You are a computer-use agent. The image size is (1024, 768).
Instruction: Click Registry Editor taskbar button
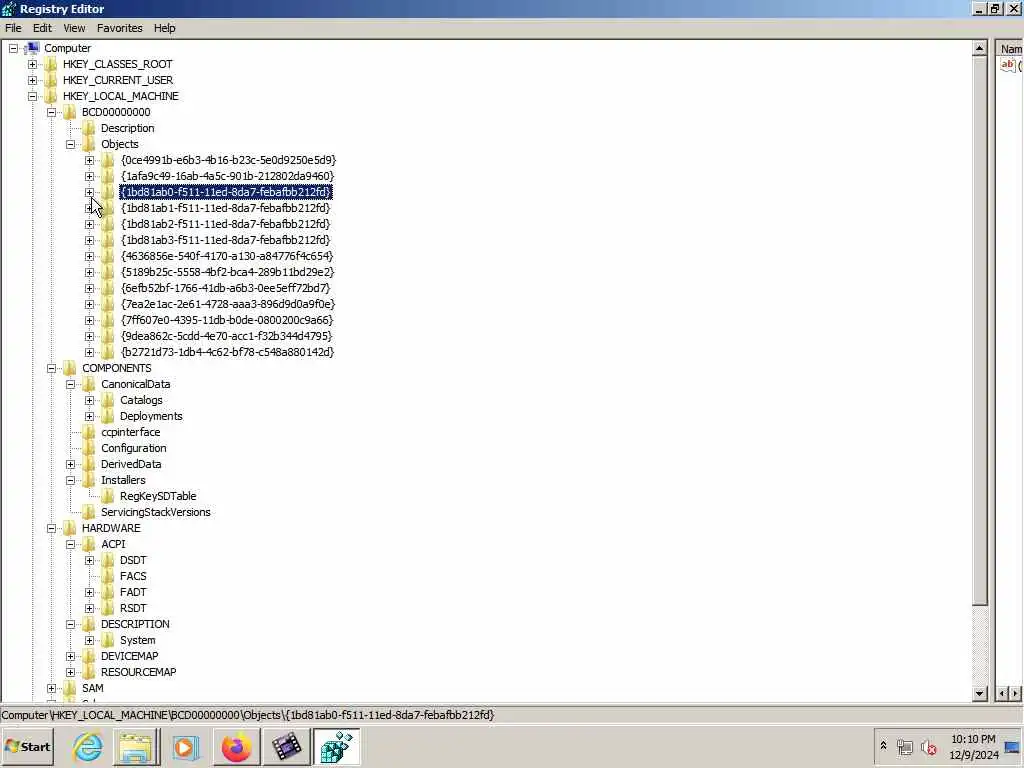[x=337, y=746]
